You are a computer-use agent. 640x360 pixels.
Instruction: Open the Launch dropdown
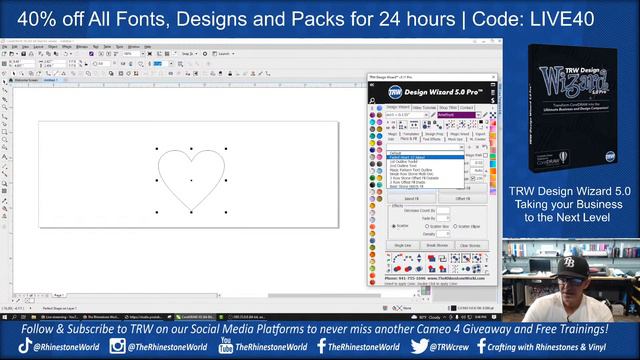[x=223, y=53]
